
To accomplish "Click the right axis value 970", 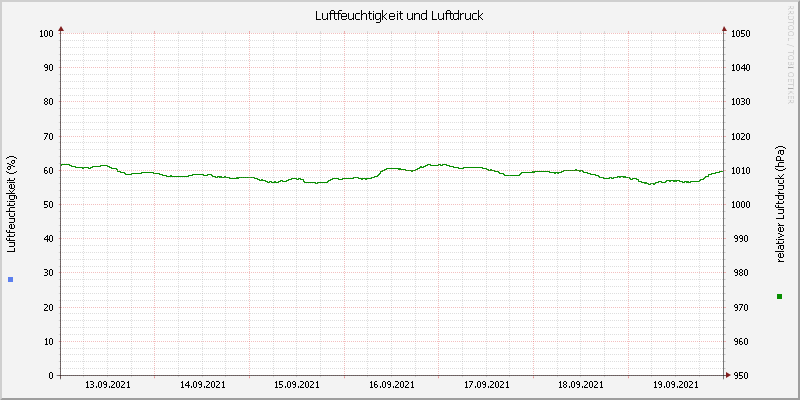I will click(739, 308).
